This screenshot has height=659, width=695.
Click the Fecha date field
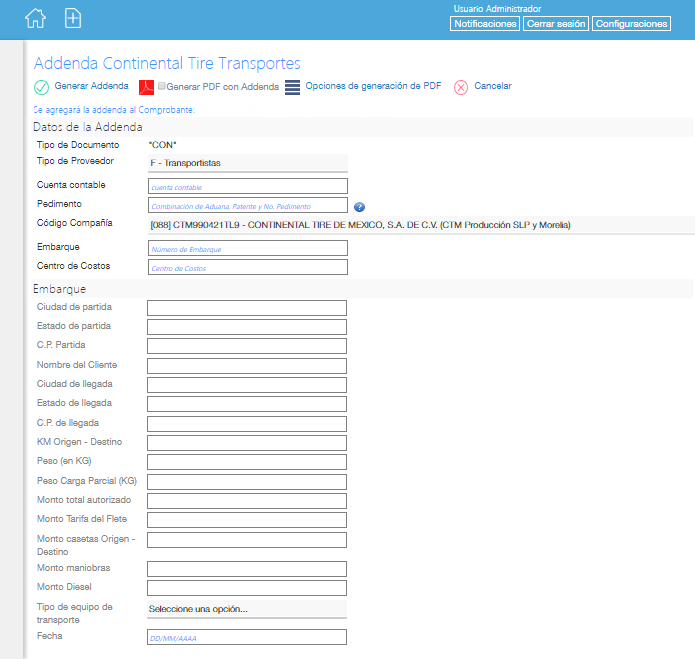[247, 637]
